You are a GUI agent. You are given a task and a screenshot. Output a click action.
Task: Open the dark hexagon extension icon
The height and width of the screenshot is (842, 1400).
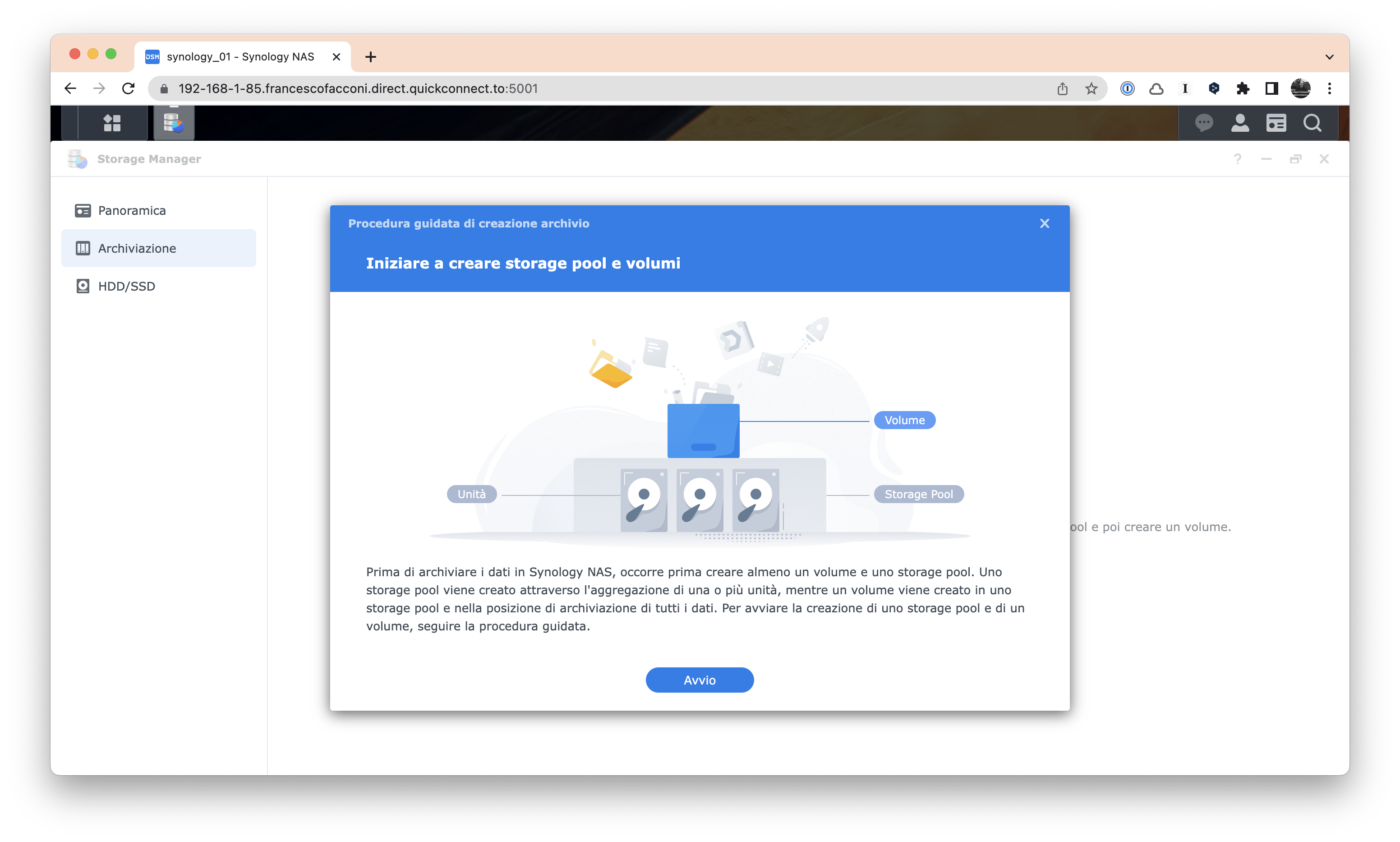[x=1214, y=88]
